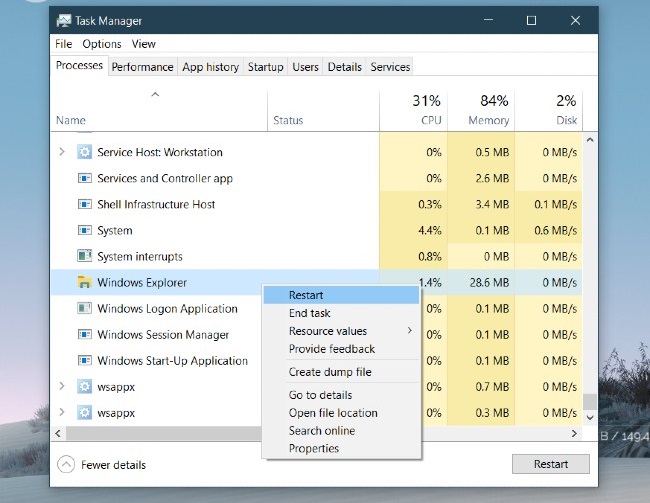Click the Restart button at bottom right
The height and width of the screenshot is (503, 650).
tap(551, 464)
